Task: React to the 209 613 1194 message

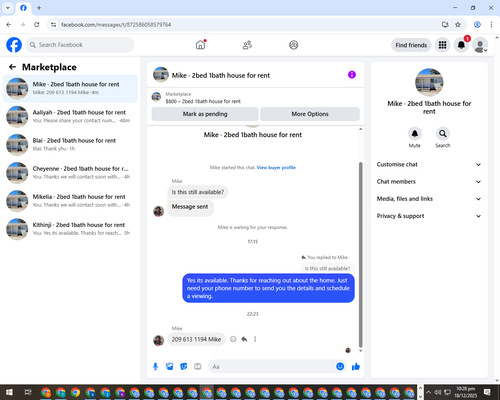Action: click(x=233, y=339)
